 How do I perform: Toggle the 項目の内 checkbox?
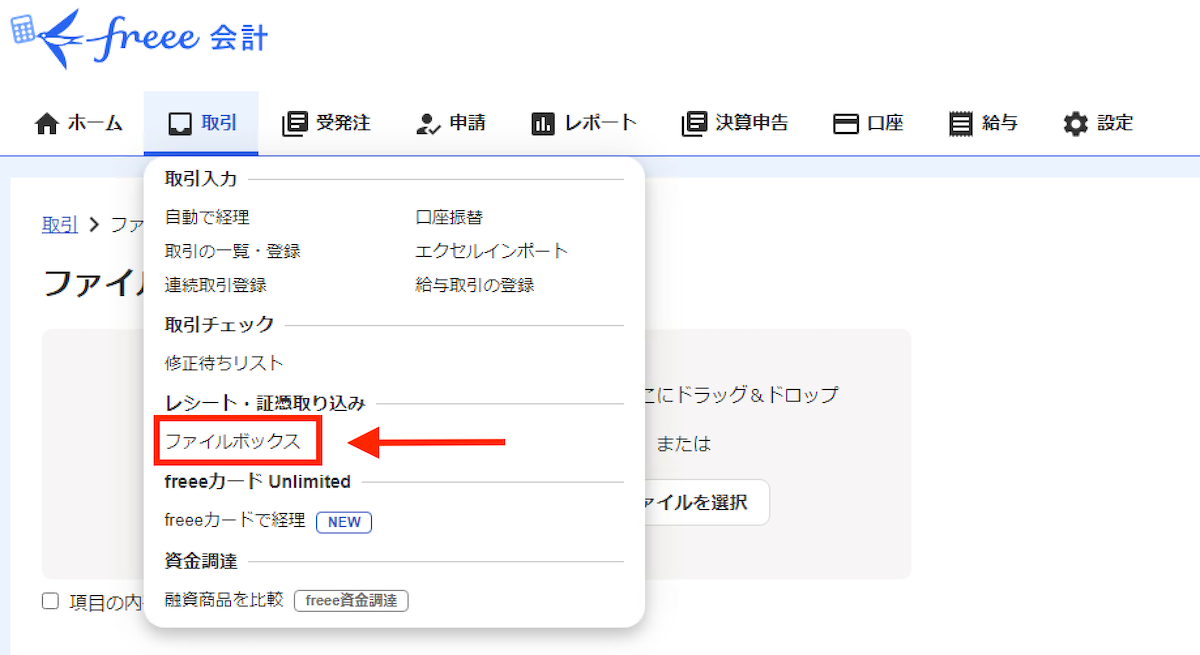(50, 601)
